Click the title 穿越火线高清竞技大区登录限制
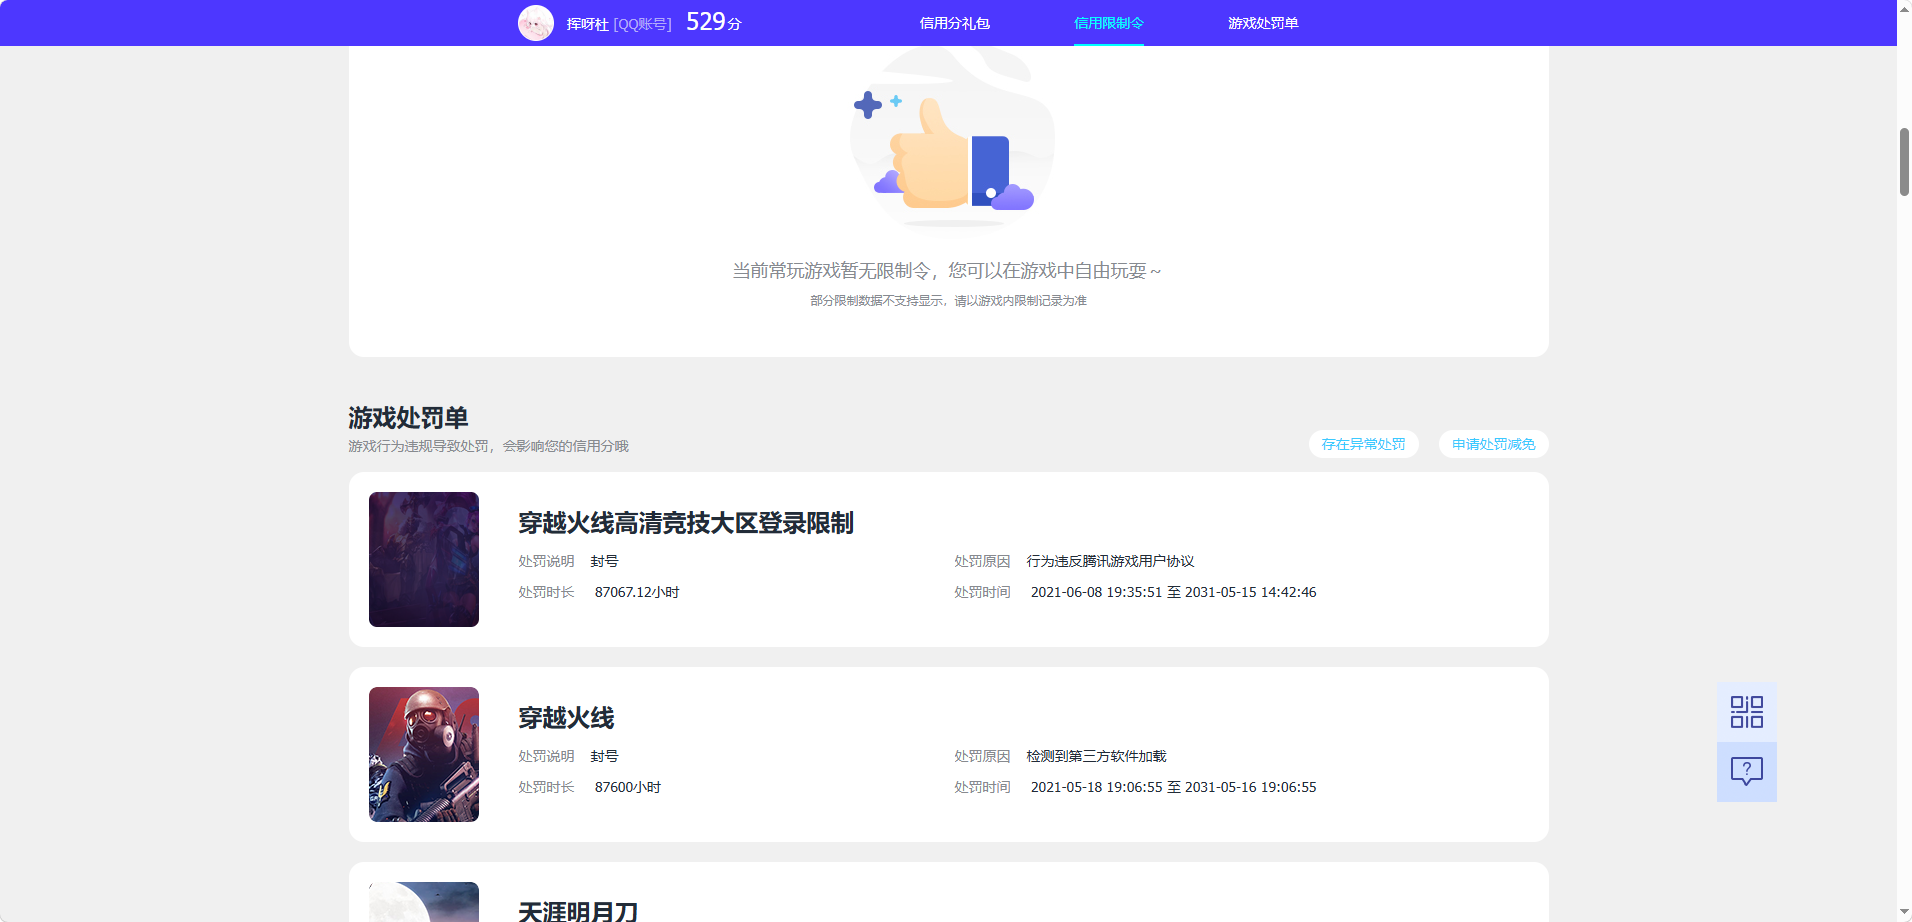 click(686, 523)
